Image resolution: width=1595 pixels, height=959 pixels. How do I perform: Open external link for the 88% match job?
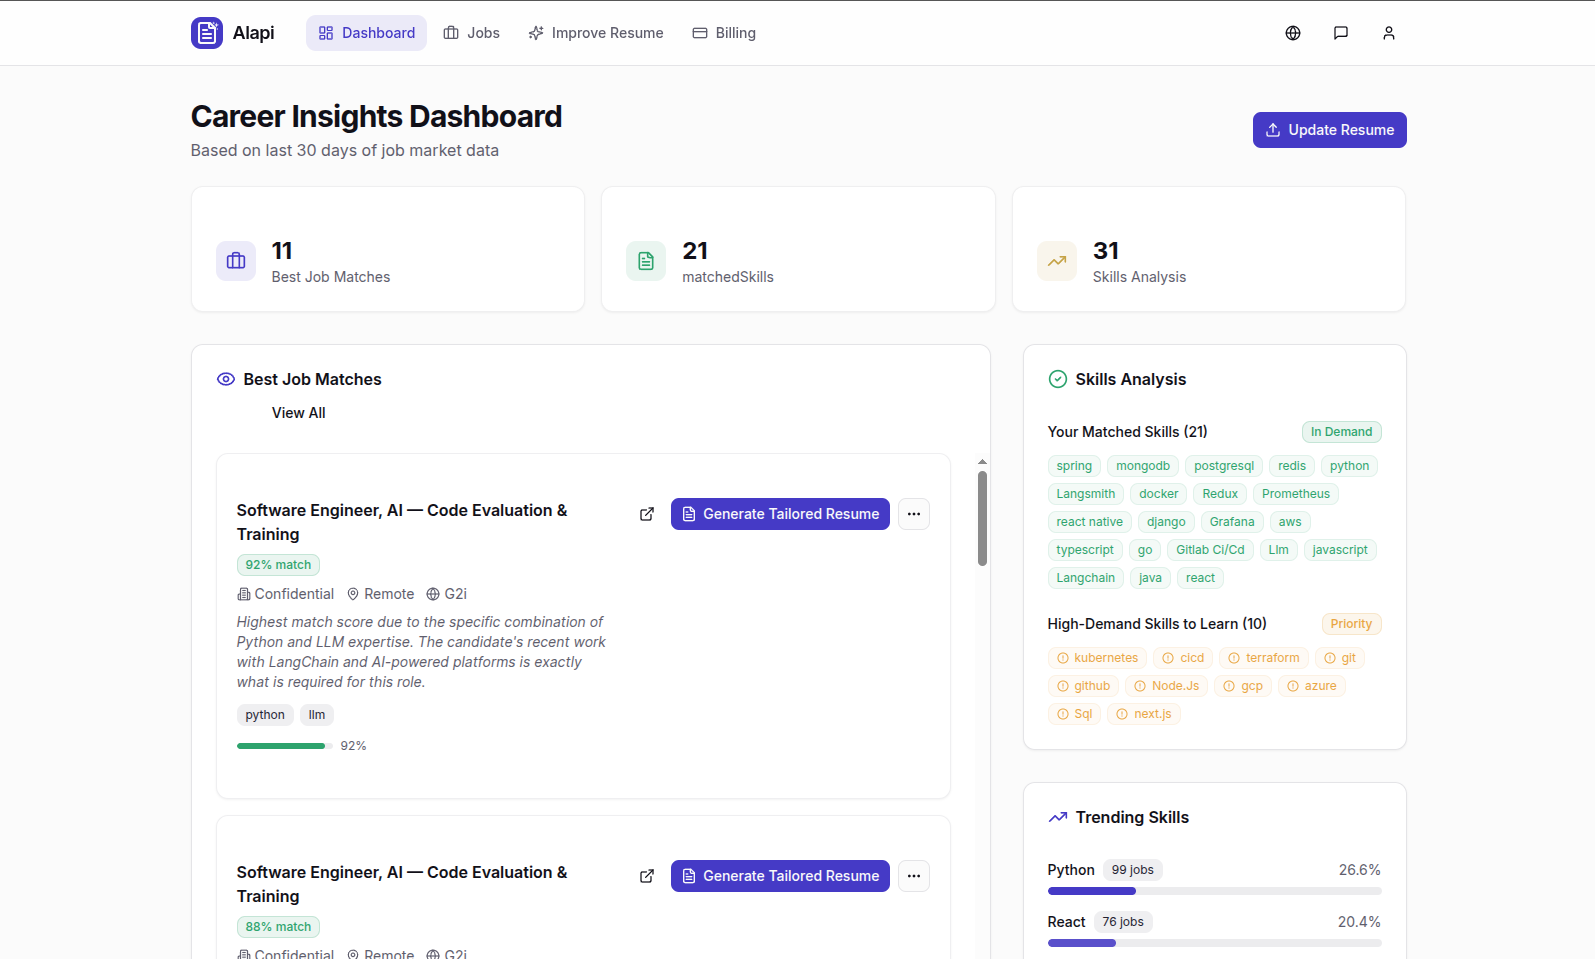(x=647, y=876)
